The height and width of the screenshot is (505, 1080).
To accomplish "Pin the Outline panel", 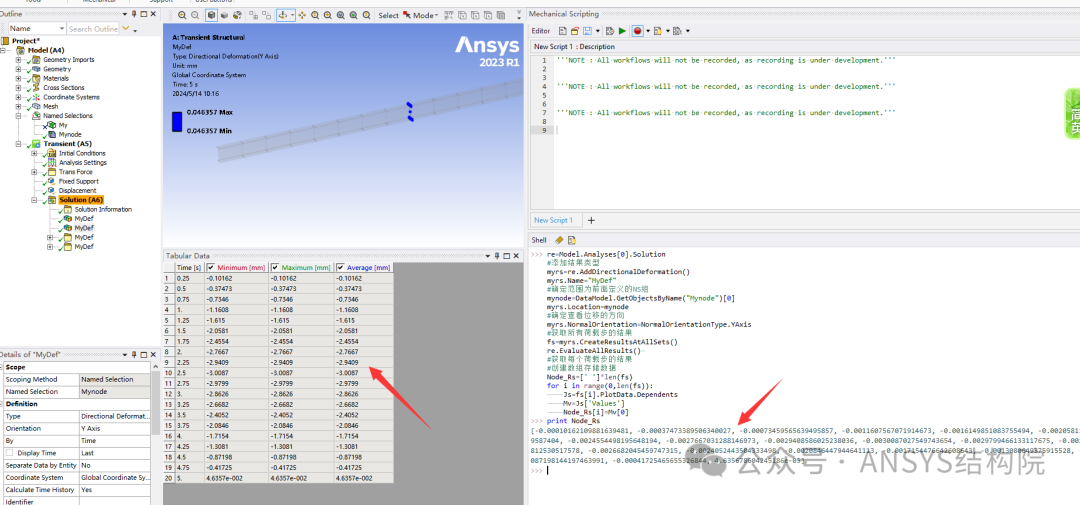I will (x=133, y=13).
